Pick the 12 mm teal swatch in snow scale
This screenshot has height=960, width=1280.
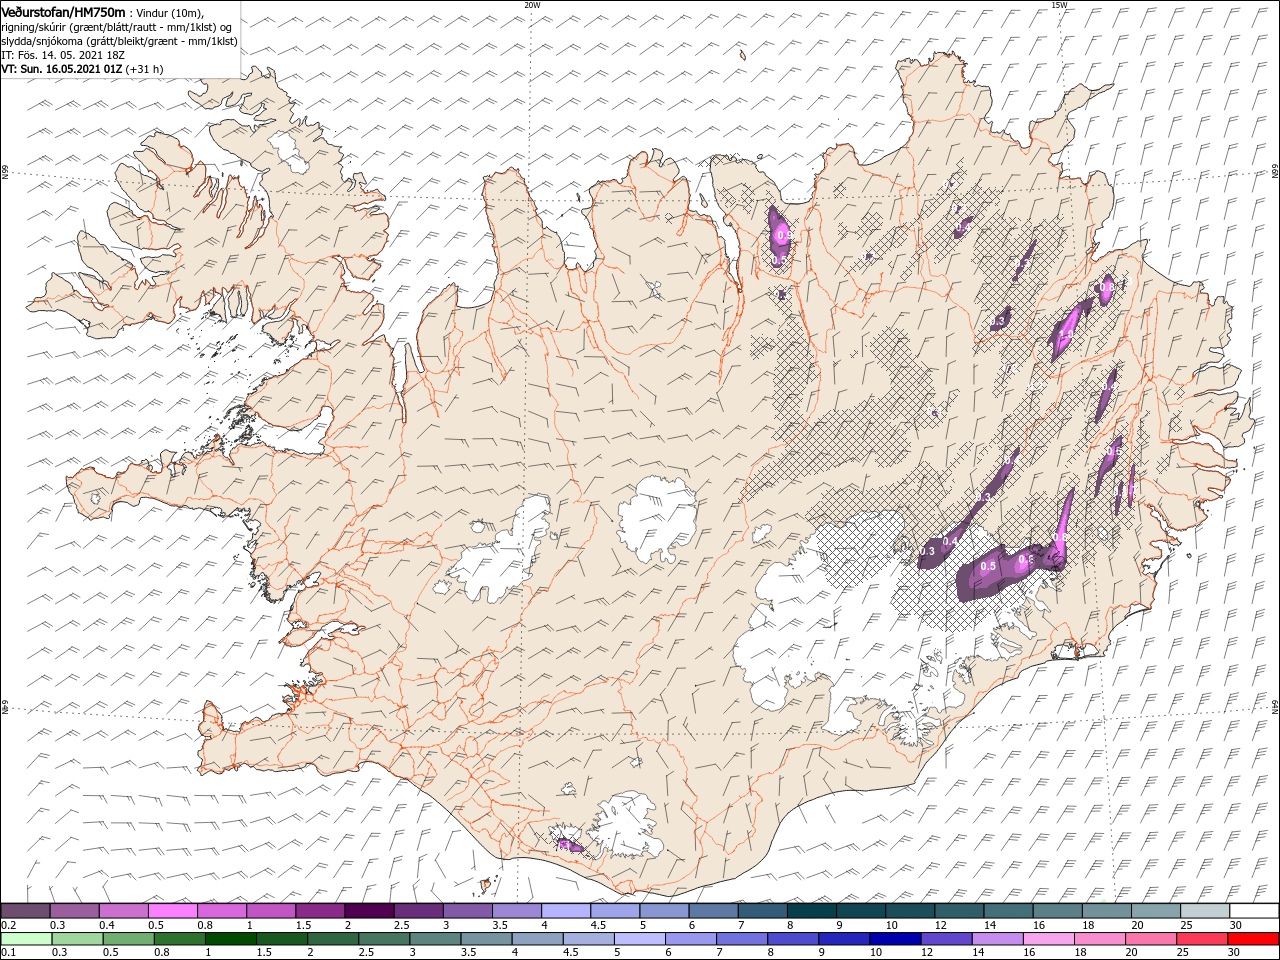(x=958, y=911)
